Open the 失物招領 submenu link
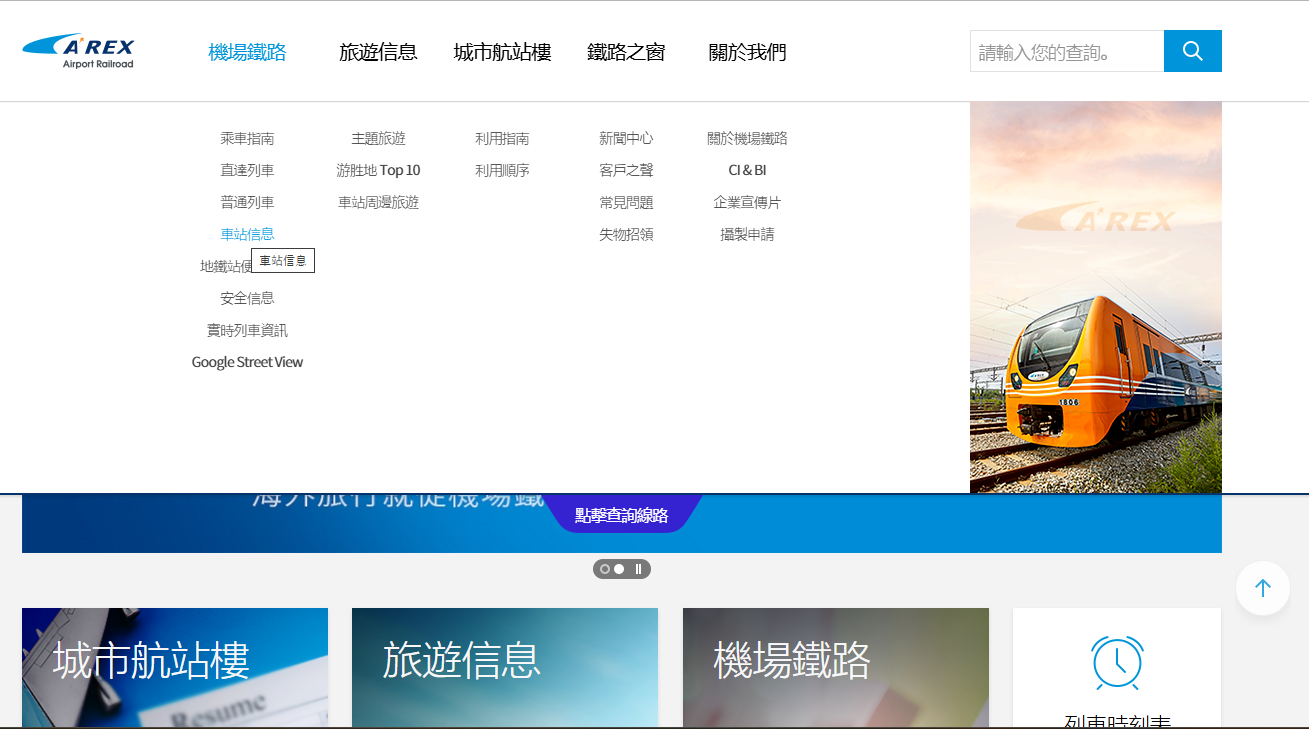 tap(626, 234)
